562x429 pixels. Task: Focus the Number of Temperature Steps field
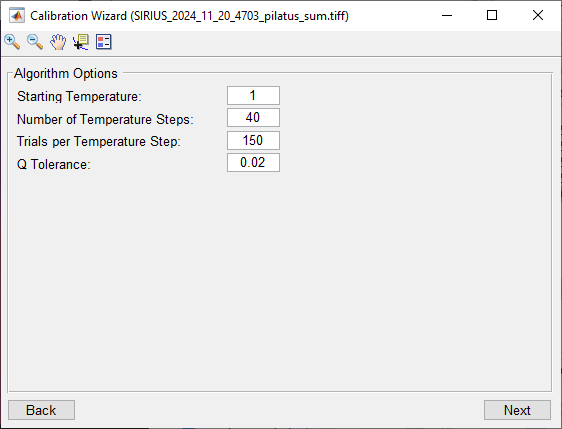pyautogui.click(x=253, y=118)
